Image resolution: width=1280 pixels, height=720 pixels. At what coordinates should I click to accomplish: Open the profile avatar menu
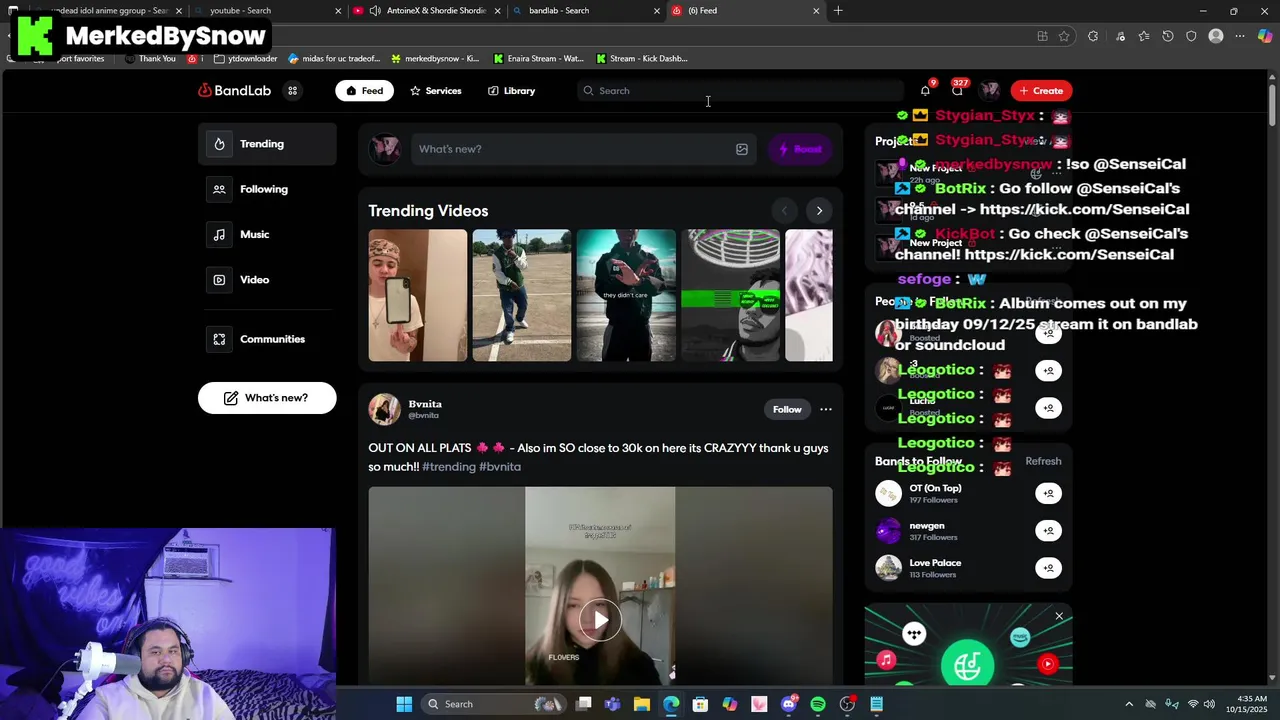point(989,91)
